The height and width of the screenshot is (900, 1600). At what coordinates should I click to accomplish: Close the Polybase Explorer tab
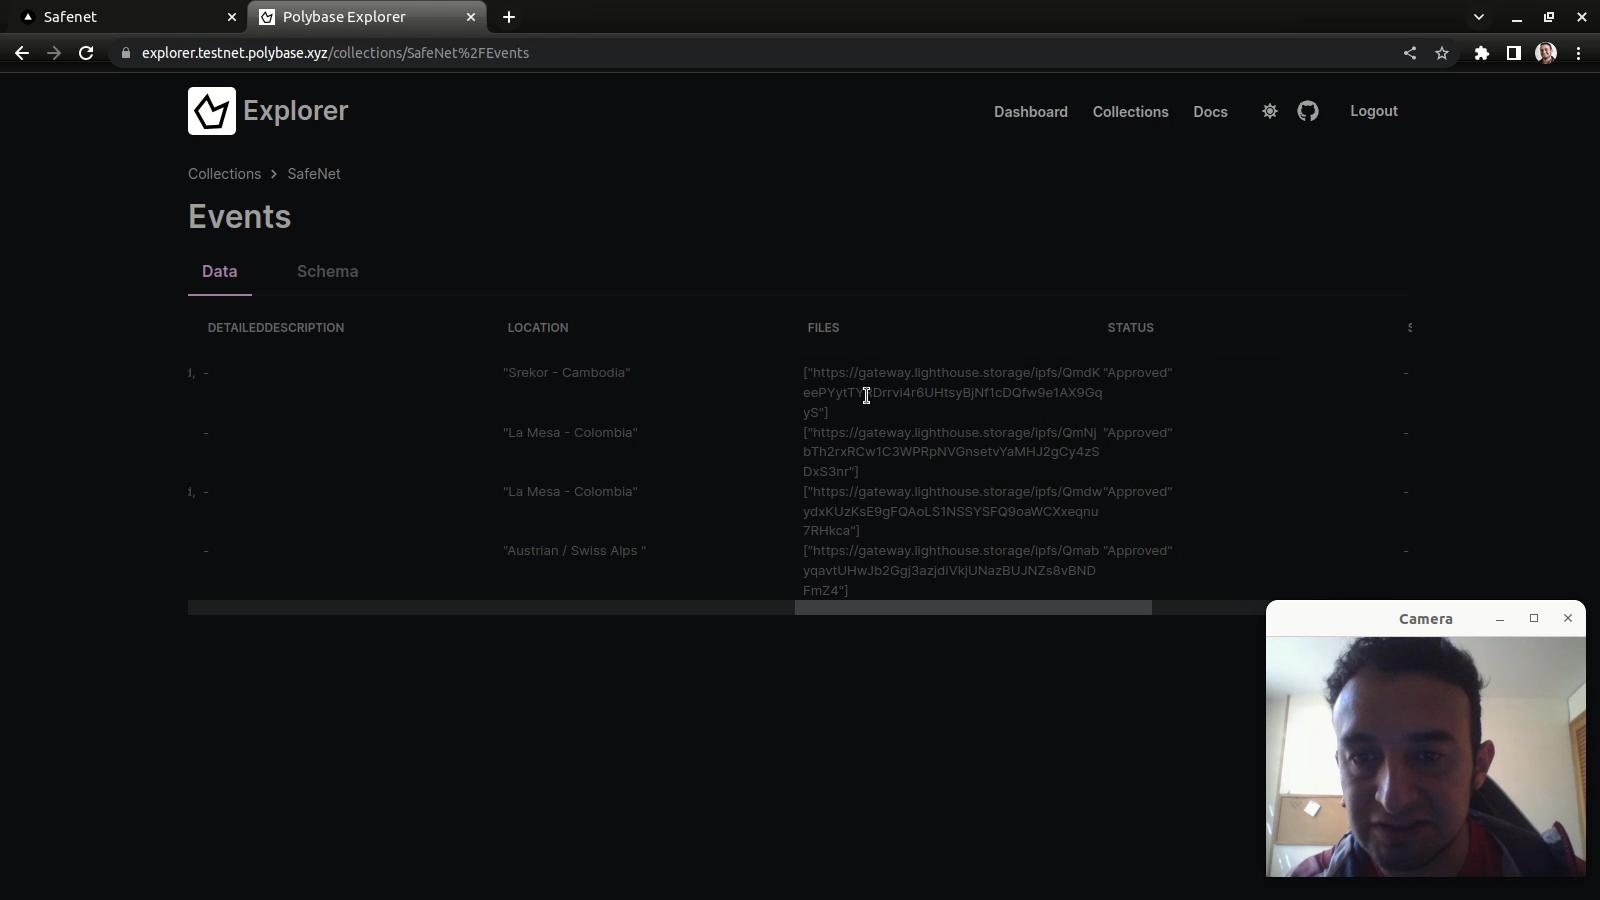tap(471, 17)
